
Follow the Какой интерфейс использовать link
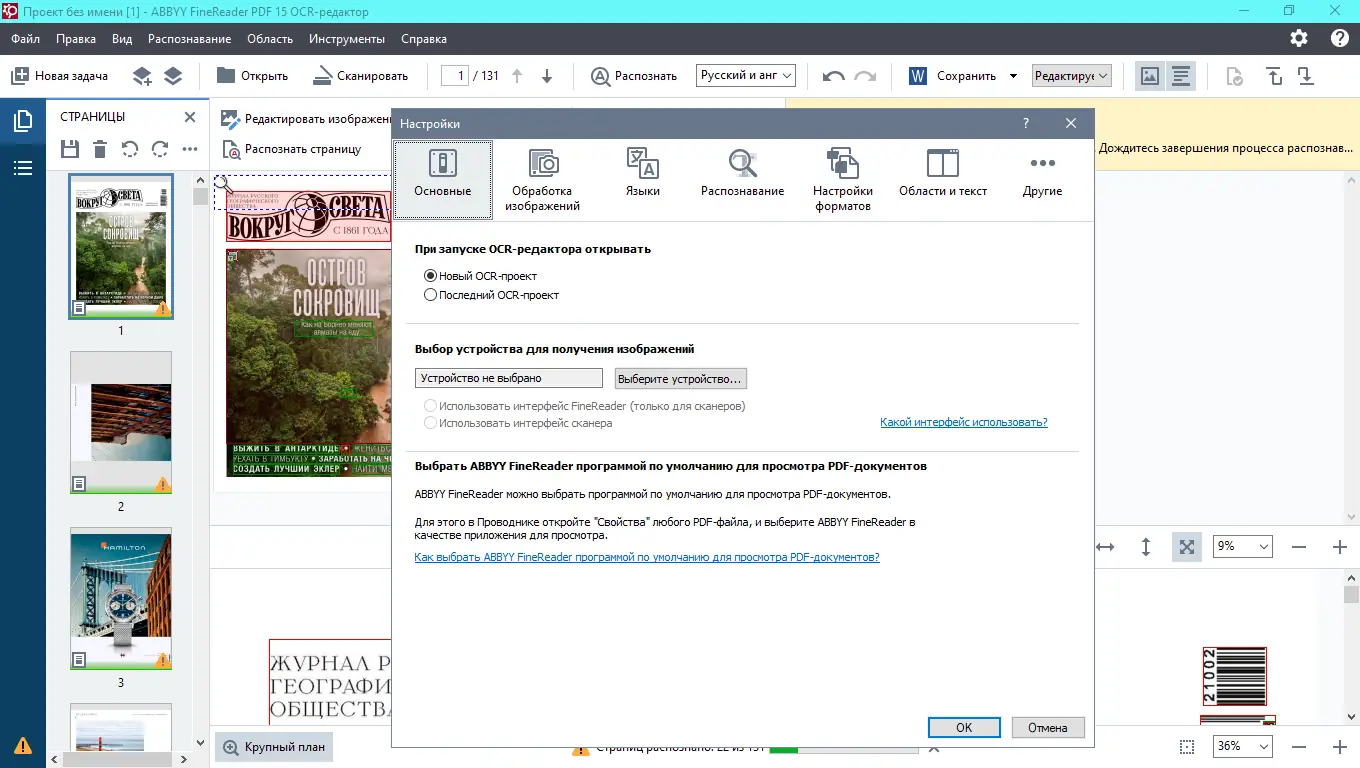tap(962, 422)
